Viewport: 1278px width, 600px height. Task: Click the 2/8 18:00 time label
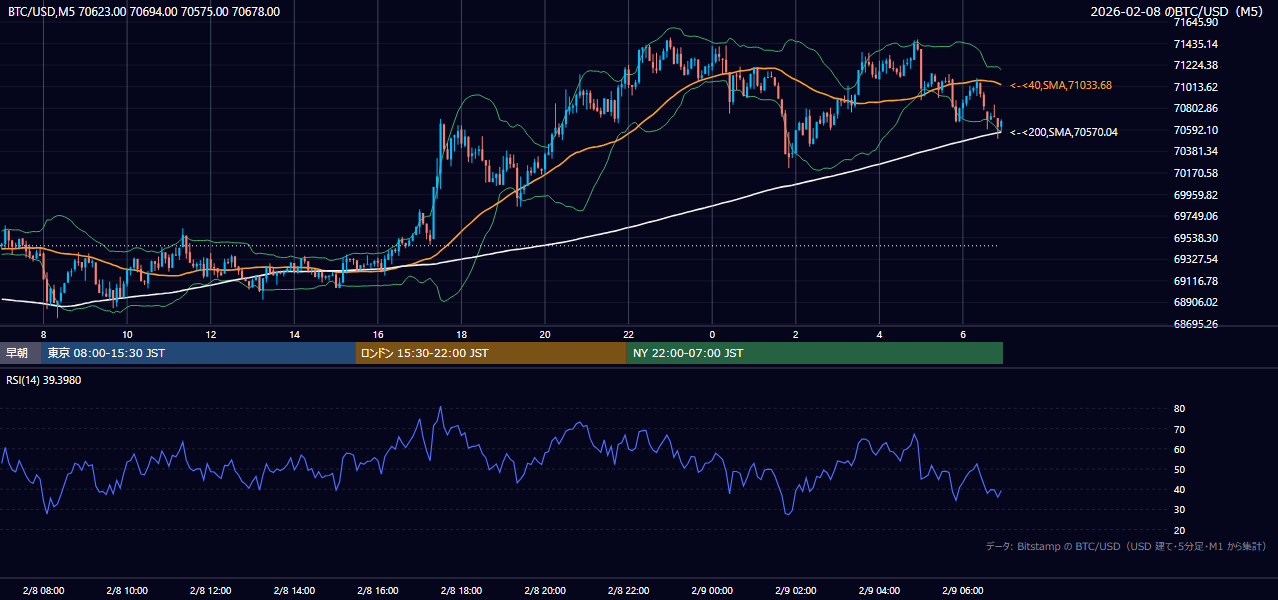tap(461, 591)
